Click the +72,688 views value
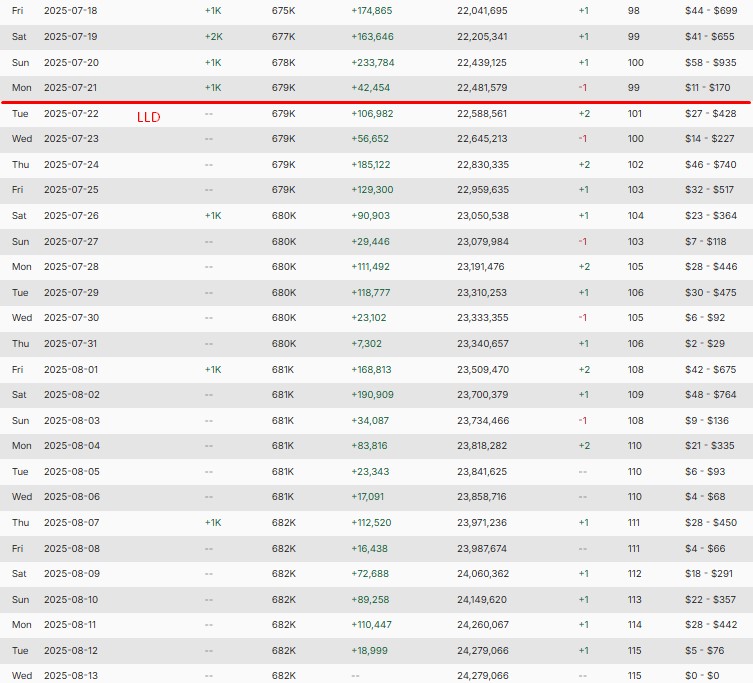 [370, 573]
